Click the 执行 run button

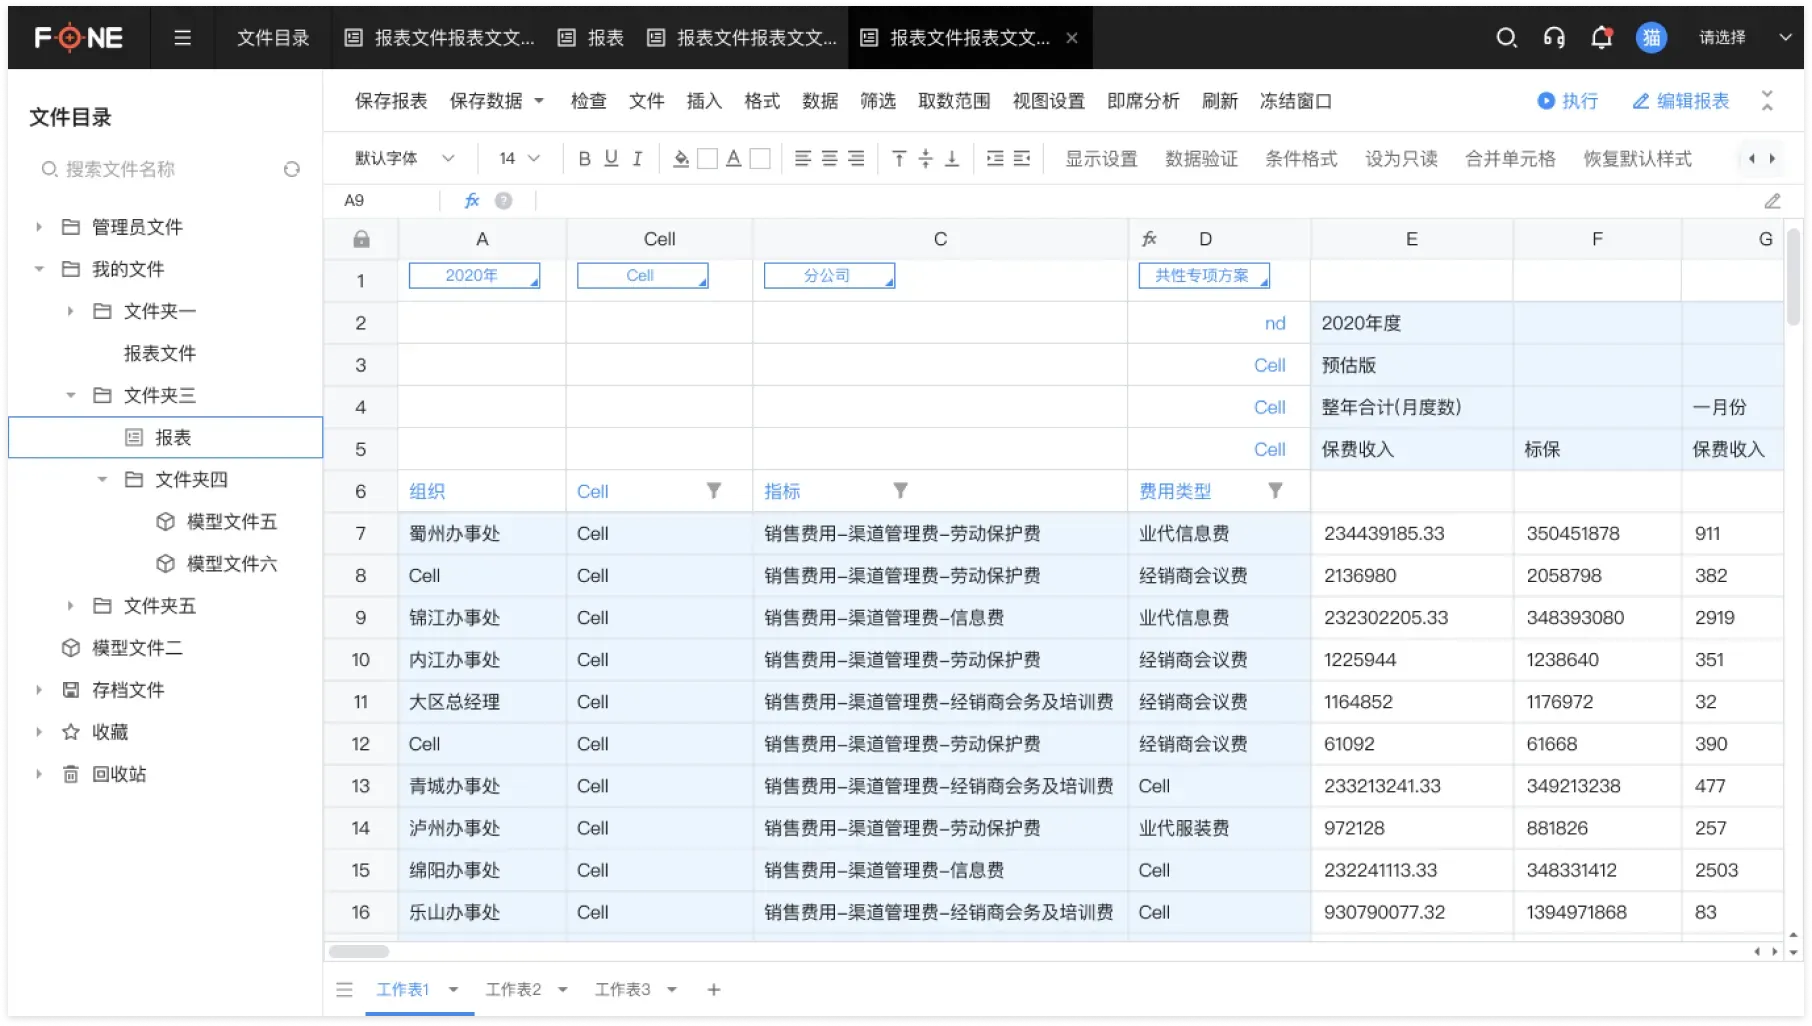pyautogui.click(x=1567, y=101)
